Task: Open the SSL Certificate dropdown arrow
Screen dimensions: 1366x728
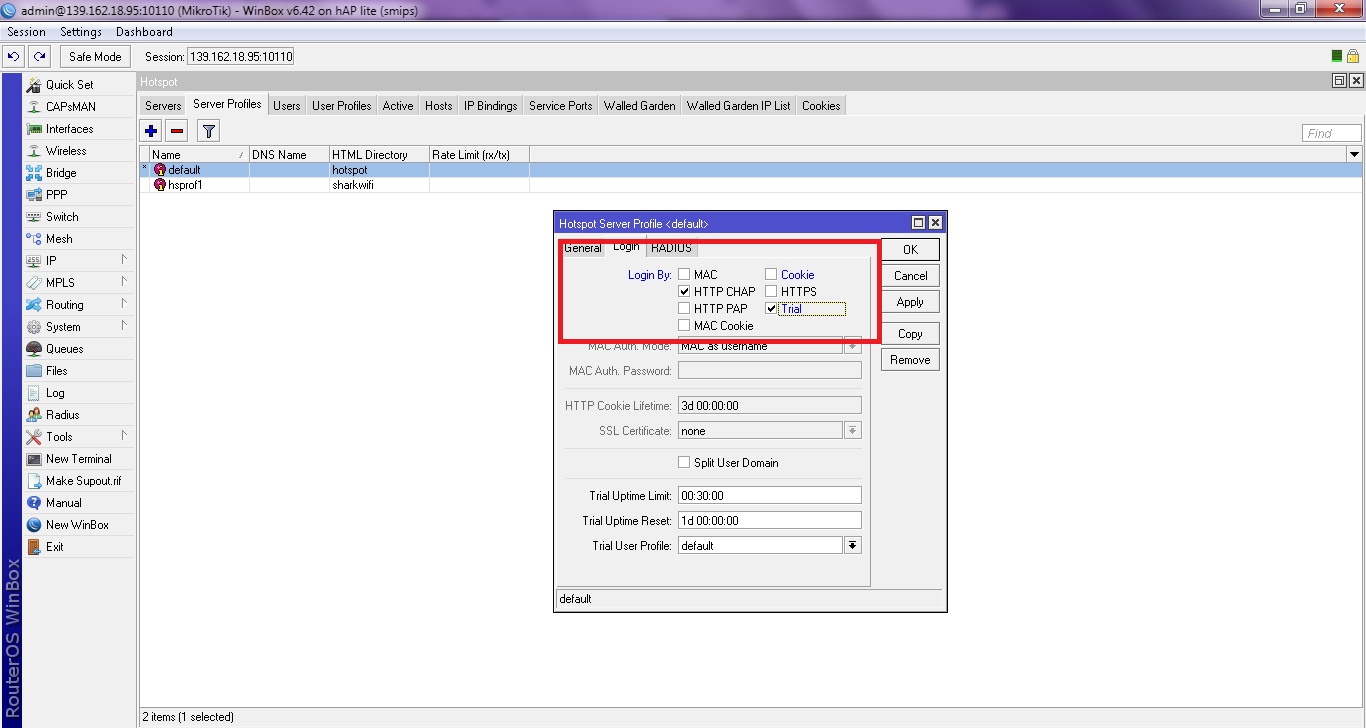Action: (x=852, y=431)
